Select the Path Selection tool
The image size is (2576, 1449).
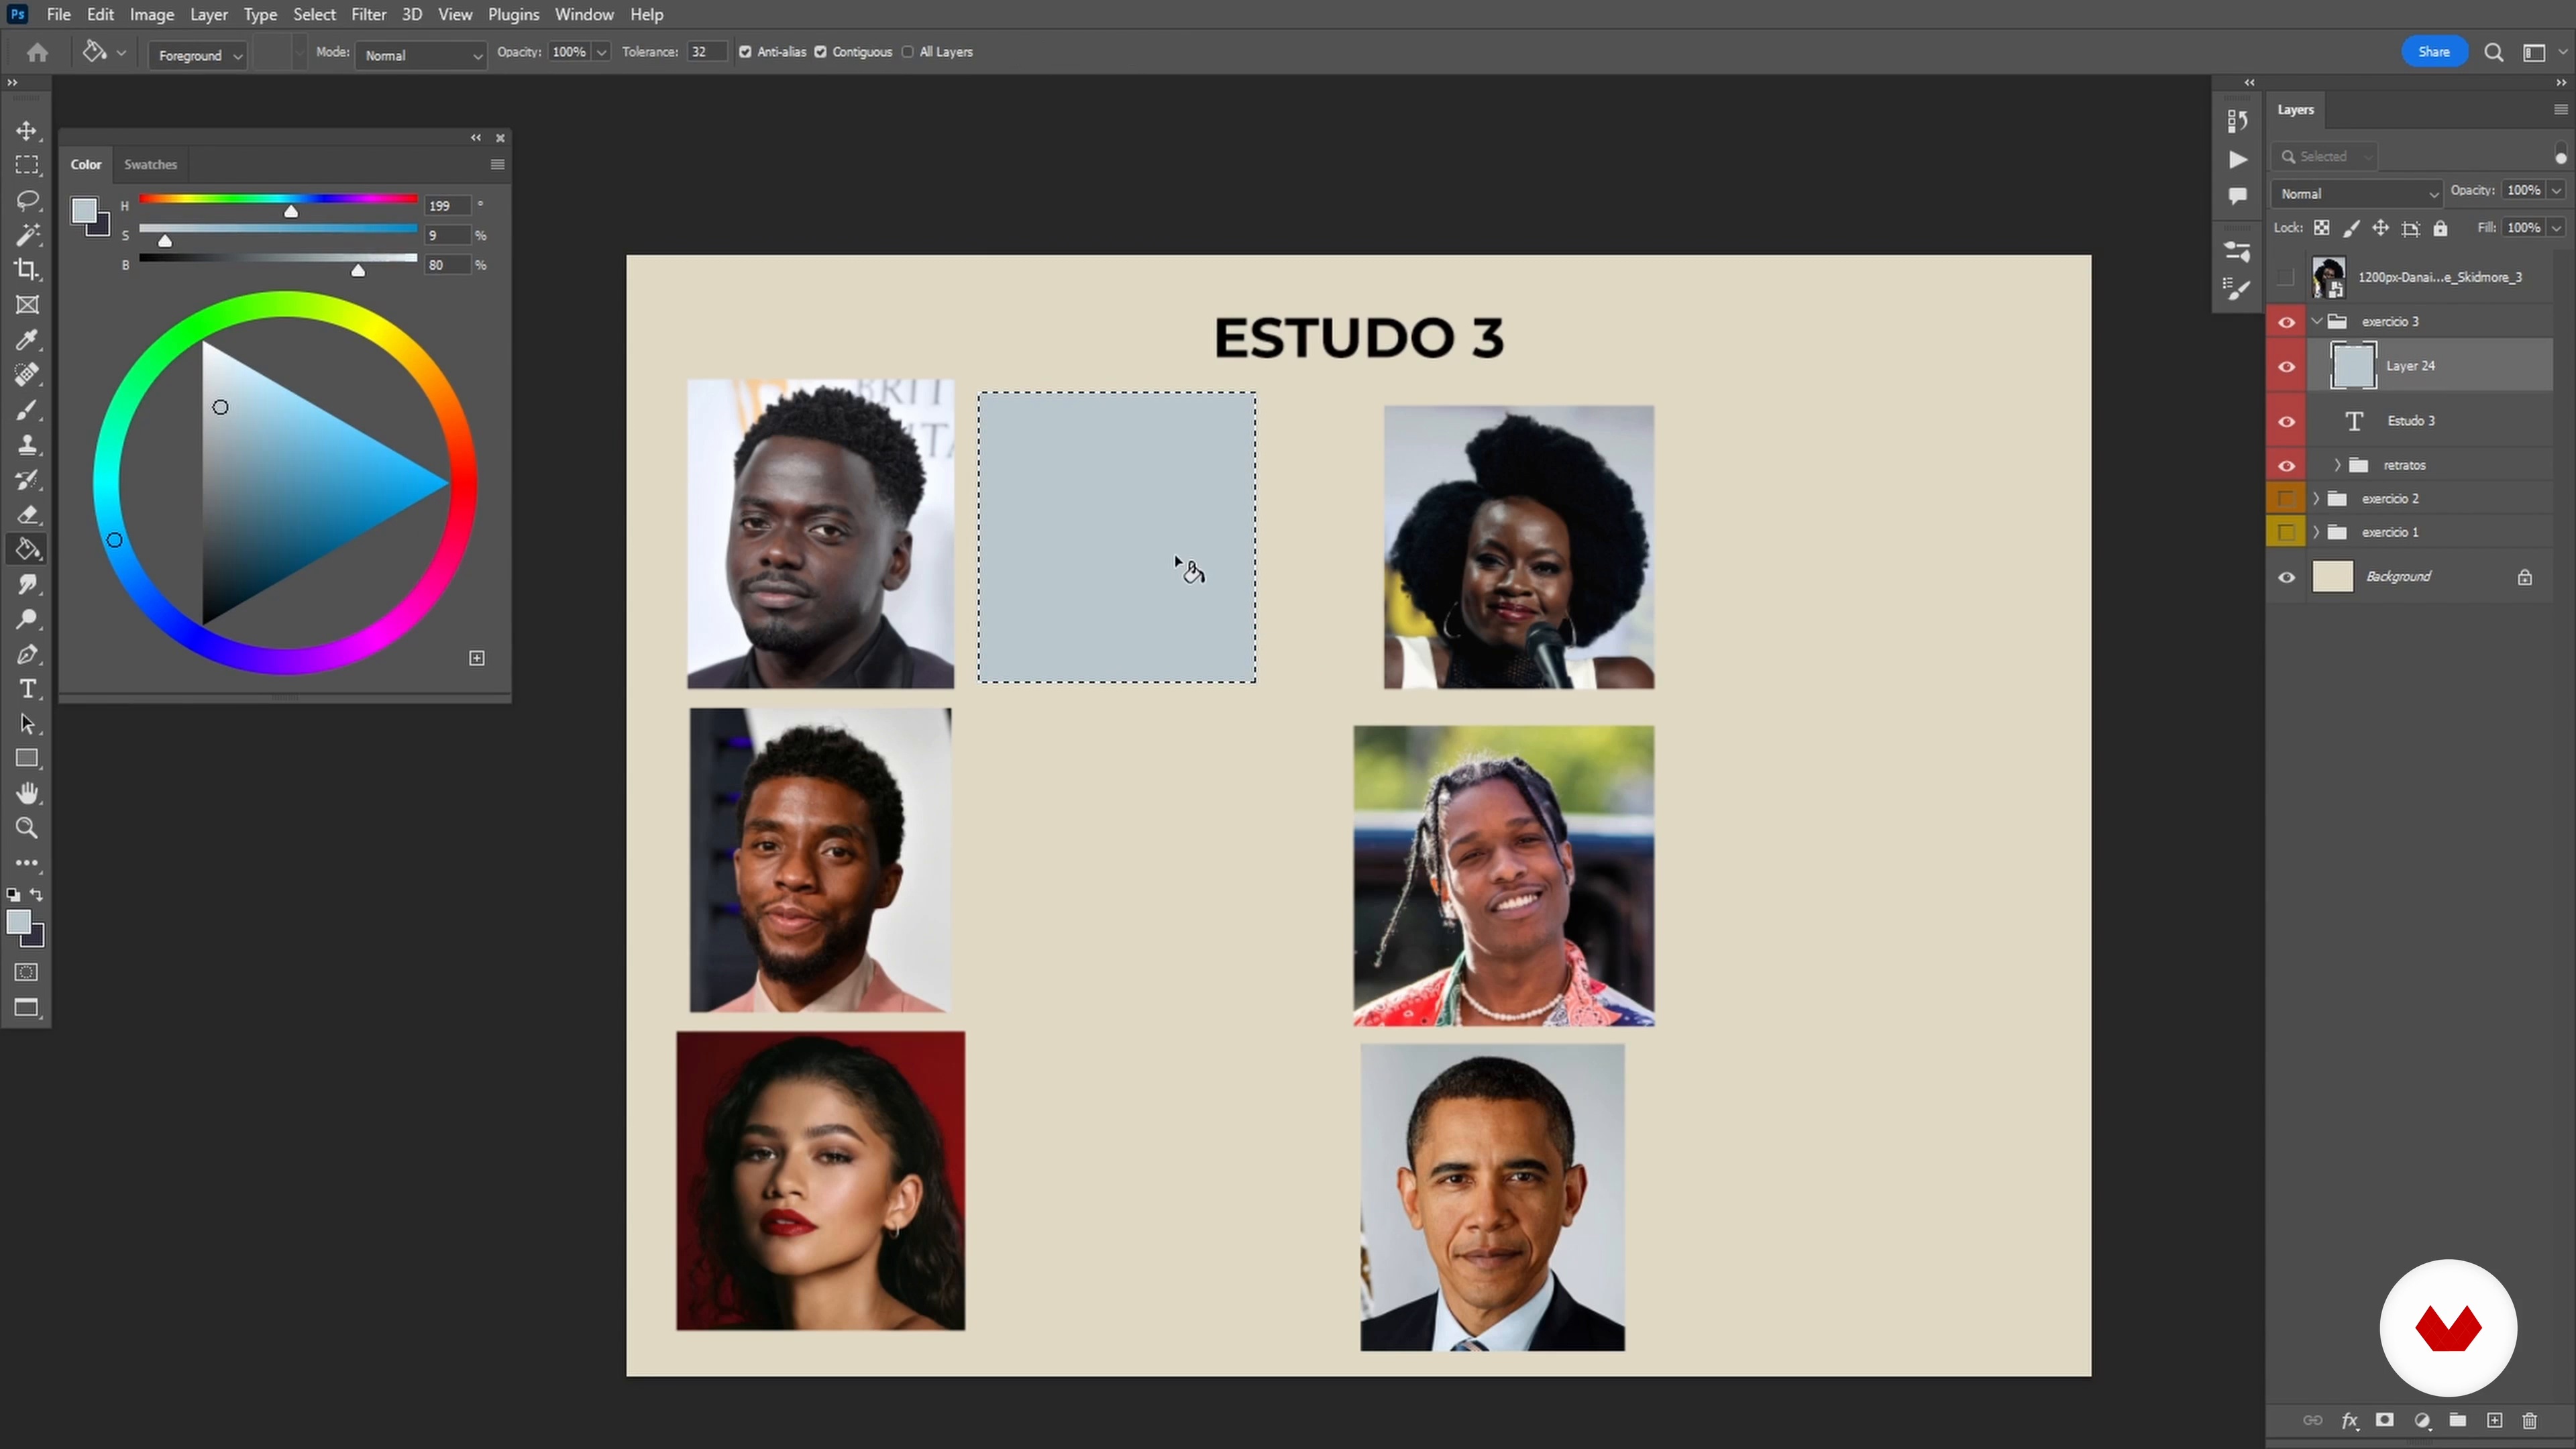pos(27,724)
